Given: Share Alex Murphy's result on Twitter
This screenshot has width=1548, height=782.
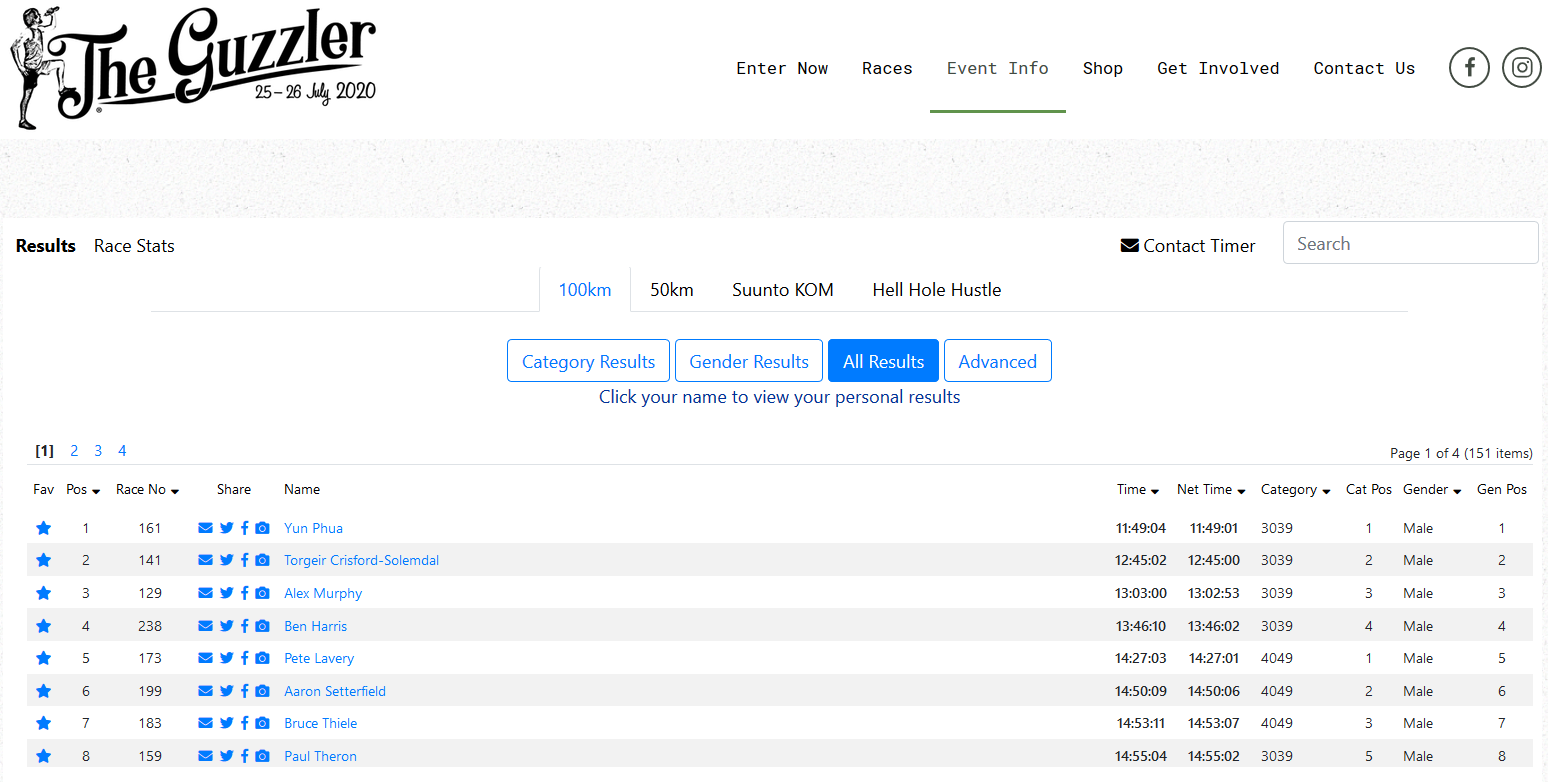Looking at the screenshot, I should pyautogui.click(x=226, y=593).
